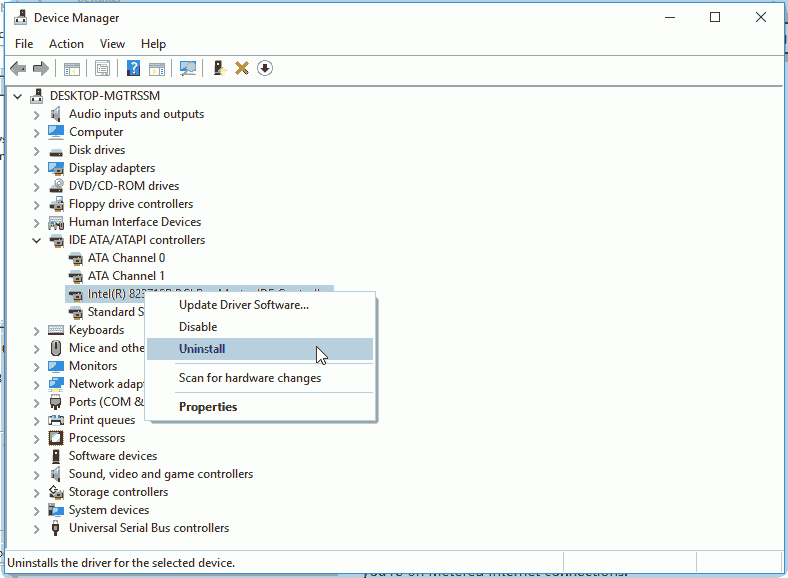This screenshot has height=578, width=788.
Task: Click the Universal Serial Bus controllers icon
Action: (56, 528)
